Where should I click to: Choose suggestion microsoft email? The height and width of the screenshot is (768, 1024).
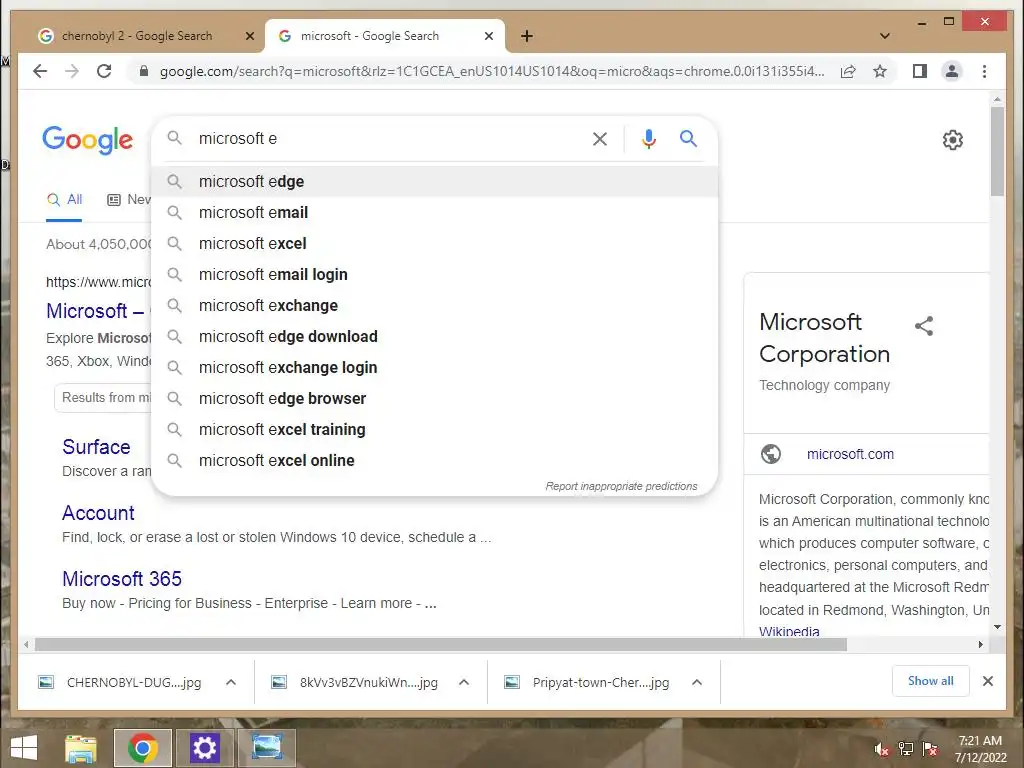pos(435,212)
